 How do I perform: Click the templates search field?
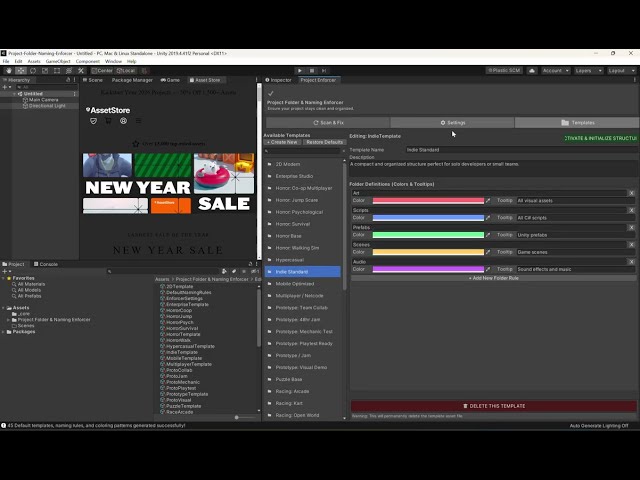302,151
